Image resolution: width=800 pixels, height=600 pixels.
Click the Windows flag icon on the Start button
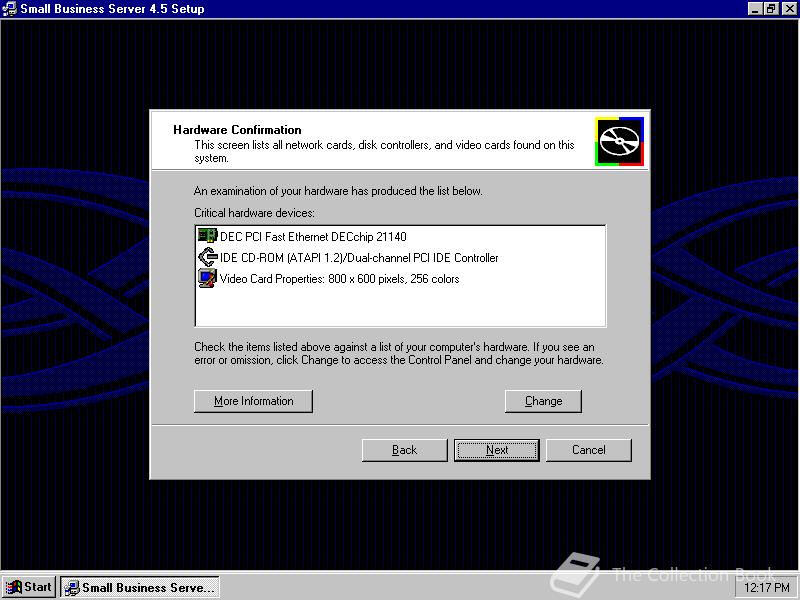point(14,587)
